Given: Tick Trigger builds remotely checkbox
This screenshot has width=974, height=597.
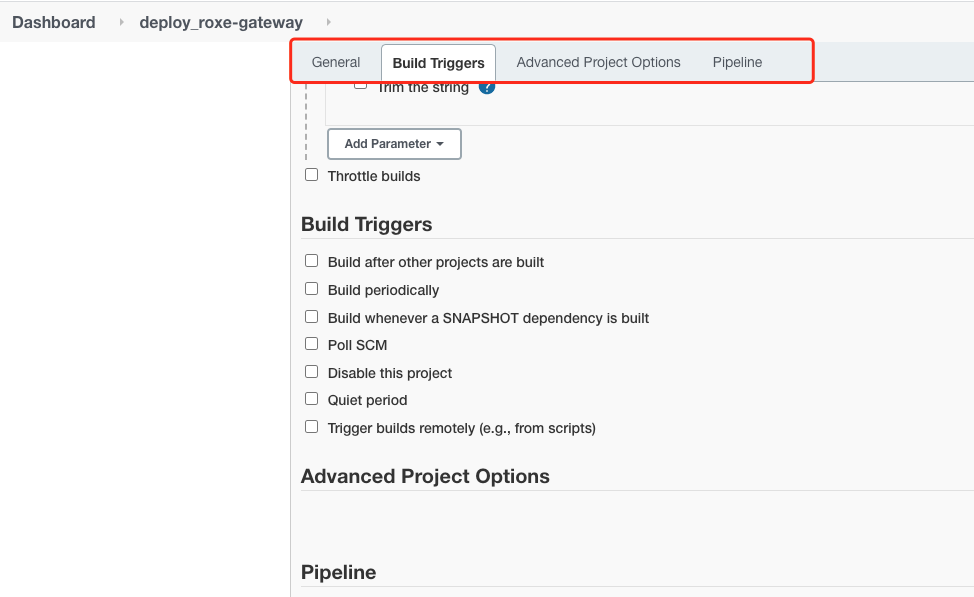Looking at the screenshot, I should click(x=311, y=427).
